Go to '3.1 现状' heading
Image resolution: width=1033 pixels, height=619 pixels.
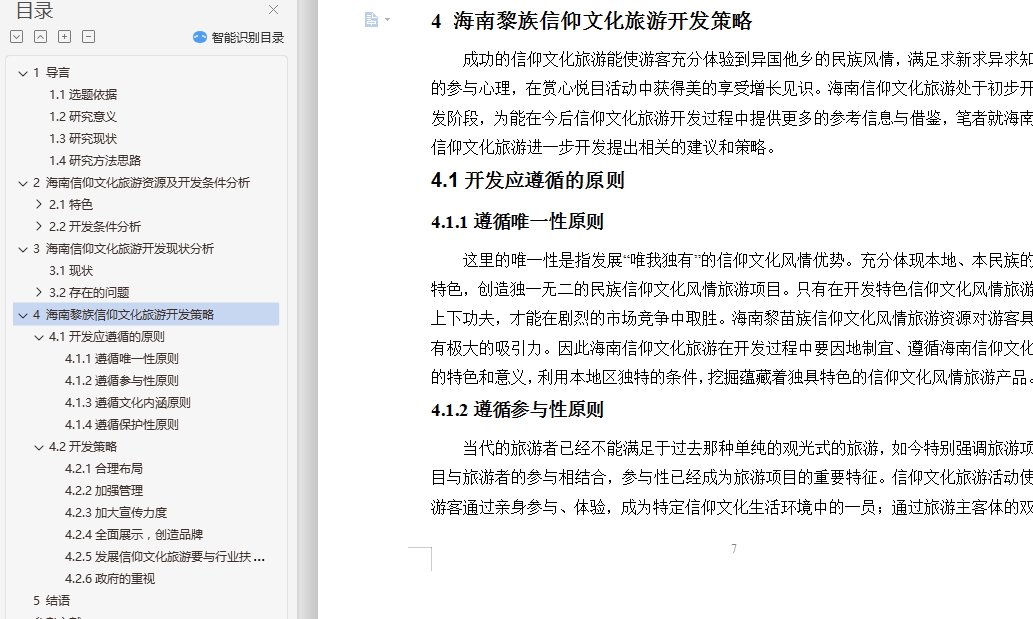pyautogui.click(x=71, y=271)
